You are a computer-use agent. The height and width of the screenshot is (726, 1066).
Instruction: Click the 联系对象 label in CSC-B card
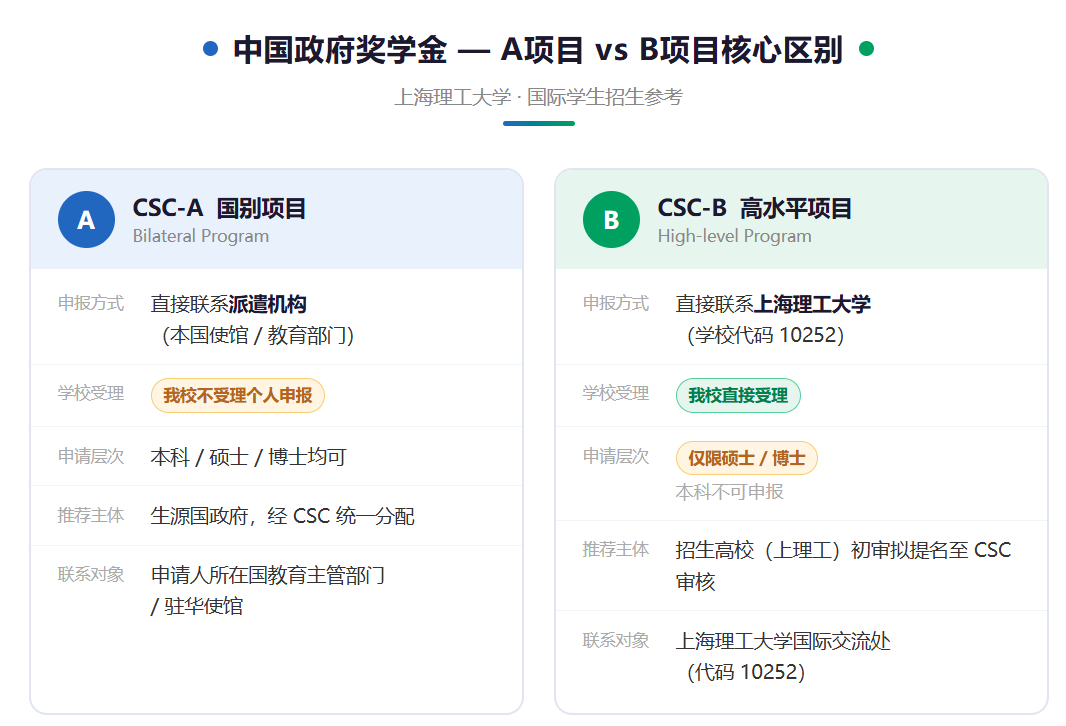pos(616,640)
